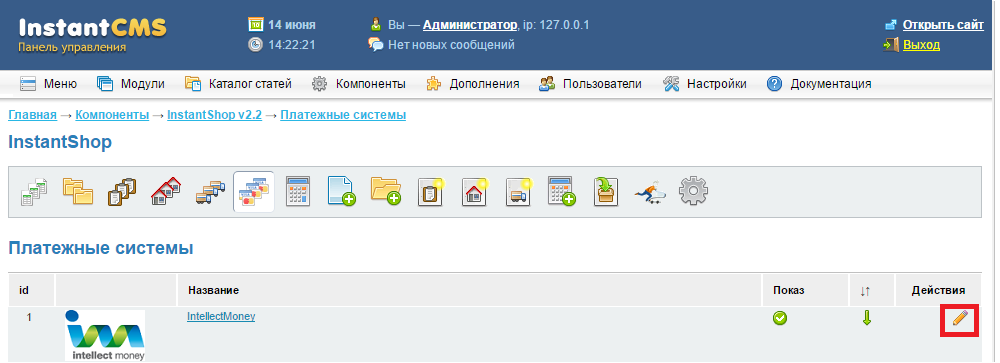Open the Компоненты menu
Viewport: 1000px width, 363px height.
358,84
